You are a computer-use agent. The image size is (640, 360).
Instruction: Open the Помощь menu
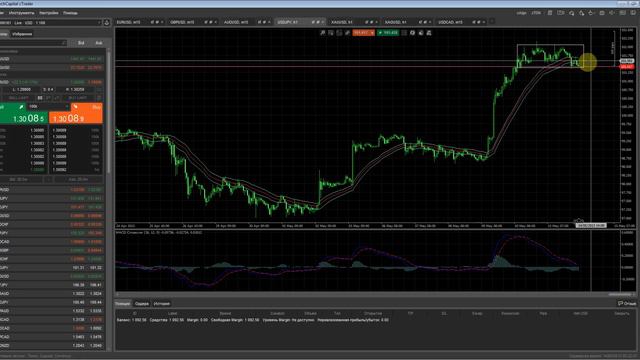tap(70, 13)
